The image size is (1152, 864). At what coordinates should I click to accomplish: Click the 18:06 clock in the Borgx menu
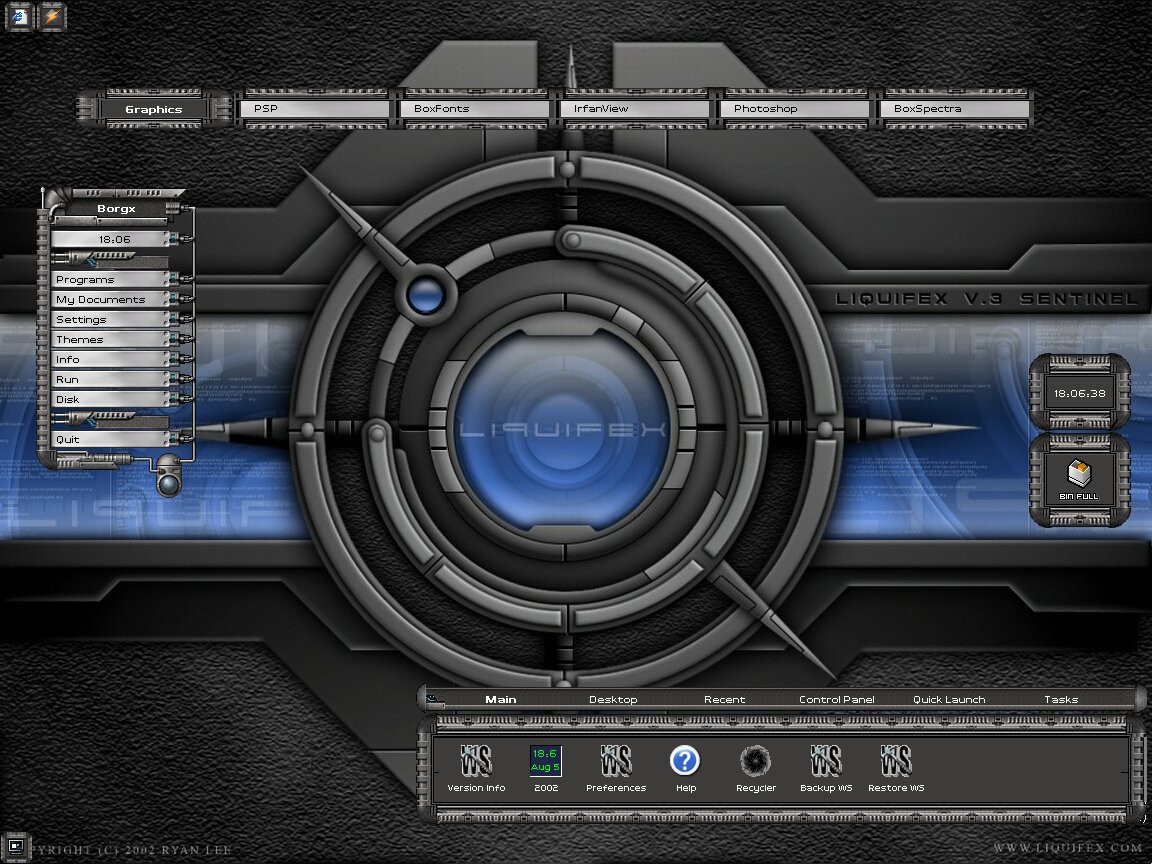110,239
